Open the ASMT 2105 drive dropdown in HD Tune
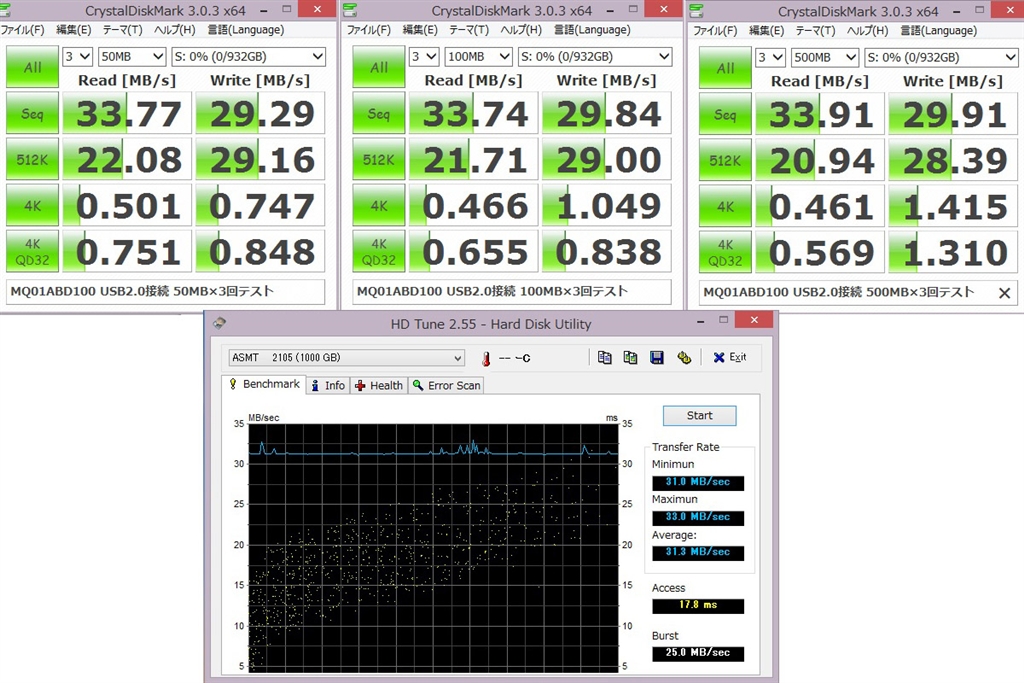Viewport: 1024px width, 683px height. click(x=347, y=357)
